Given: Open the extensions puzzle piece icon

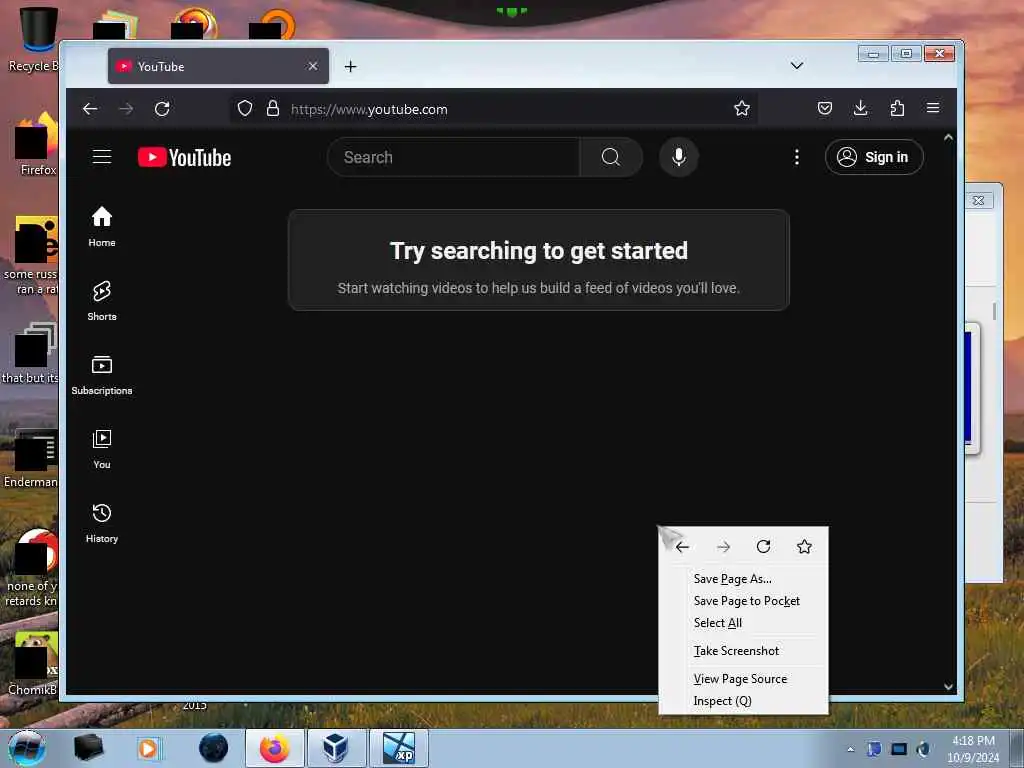Looking at the screenshot, I should coord(897,108).
